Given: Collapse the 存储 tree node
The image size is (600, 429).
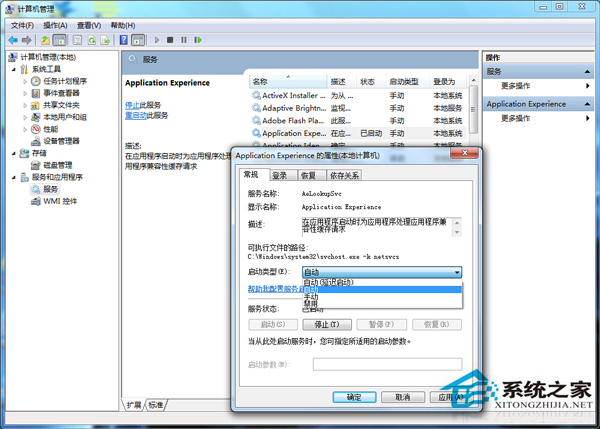Looking at the screenshot, I should click(14, 153).
